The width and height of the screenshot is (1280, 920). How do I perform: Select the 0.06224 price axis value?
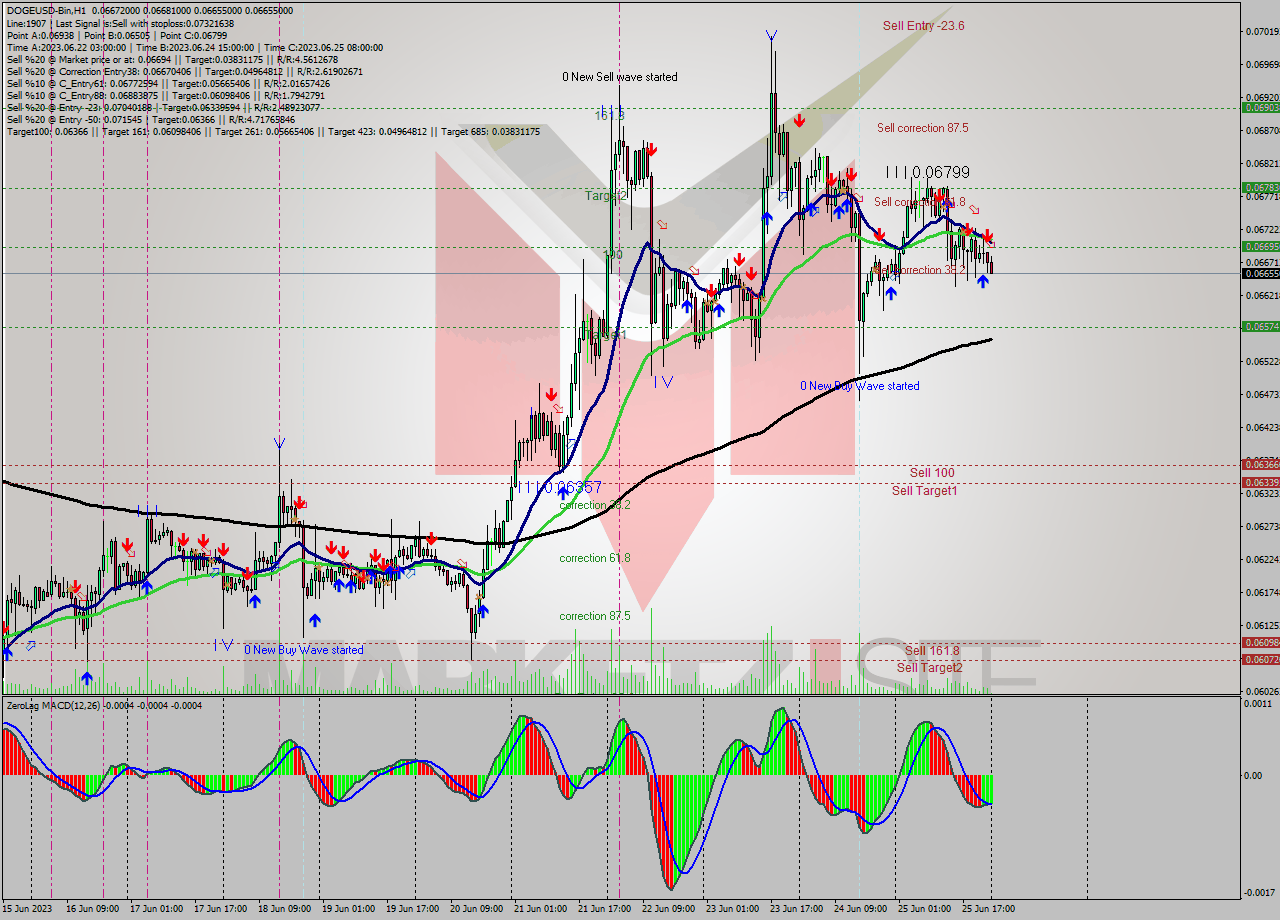pyautogui.click(x=1262, y=559)
